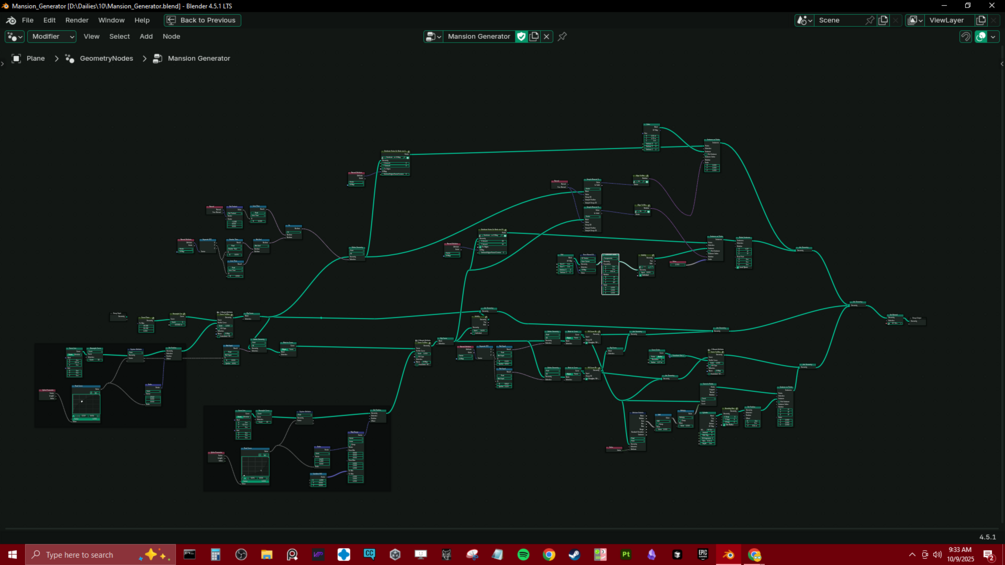The height and width of the screenshot is (565, 1005).
Task: Open the Help menu
Action: tap(142, 20)
